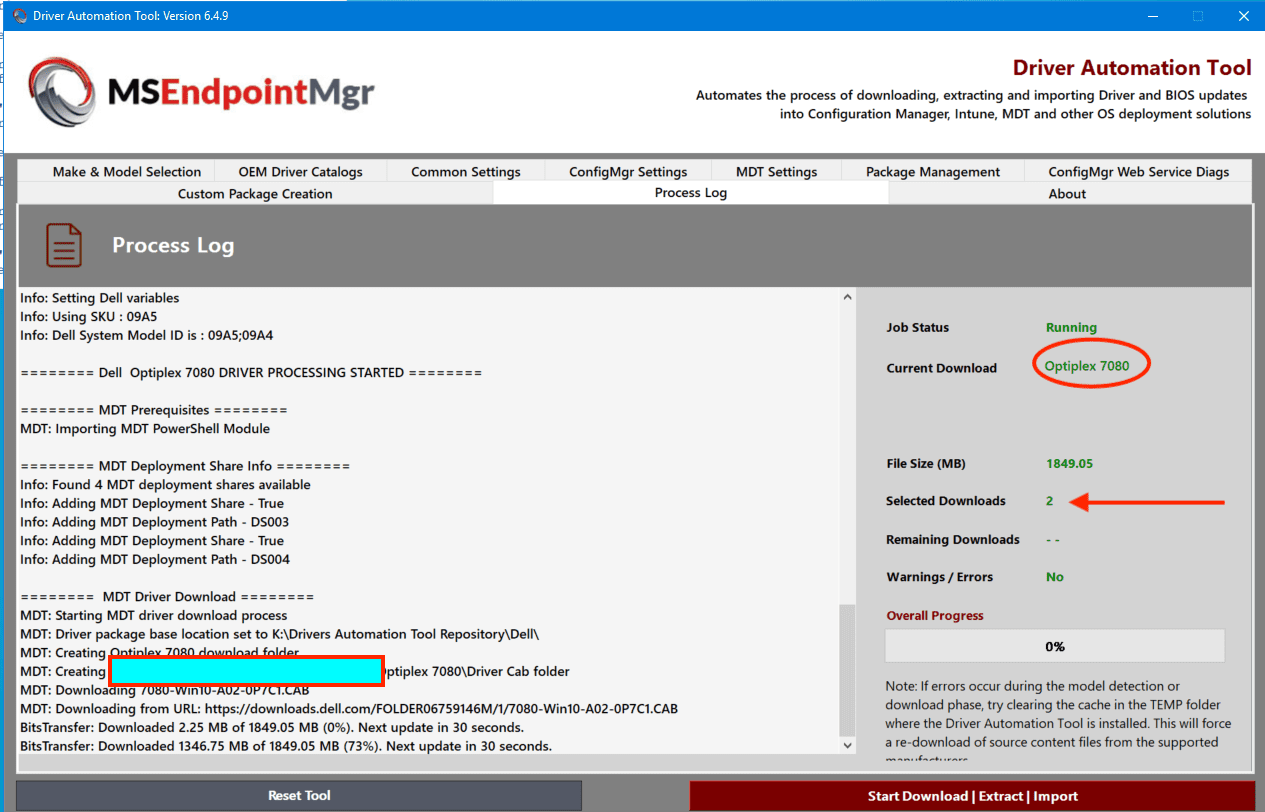Screen dimensions: 1265x812
Task: Click the scrollbar down arrow on the log
Action: (846, 745)
